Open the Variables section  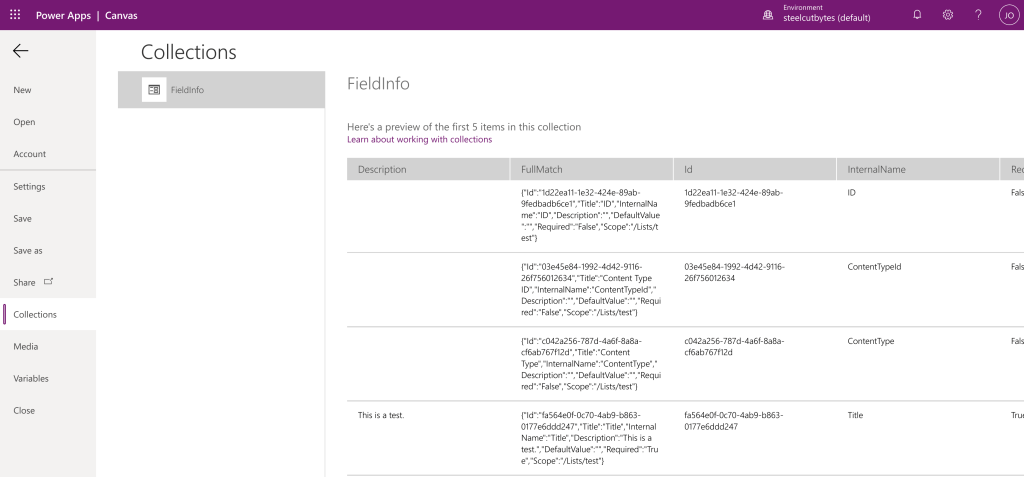(x=31, y=378)
